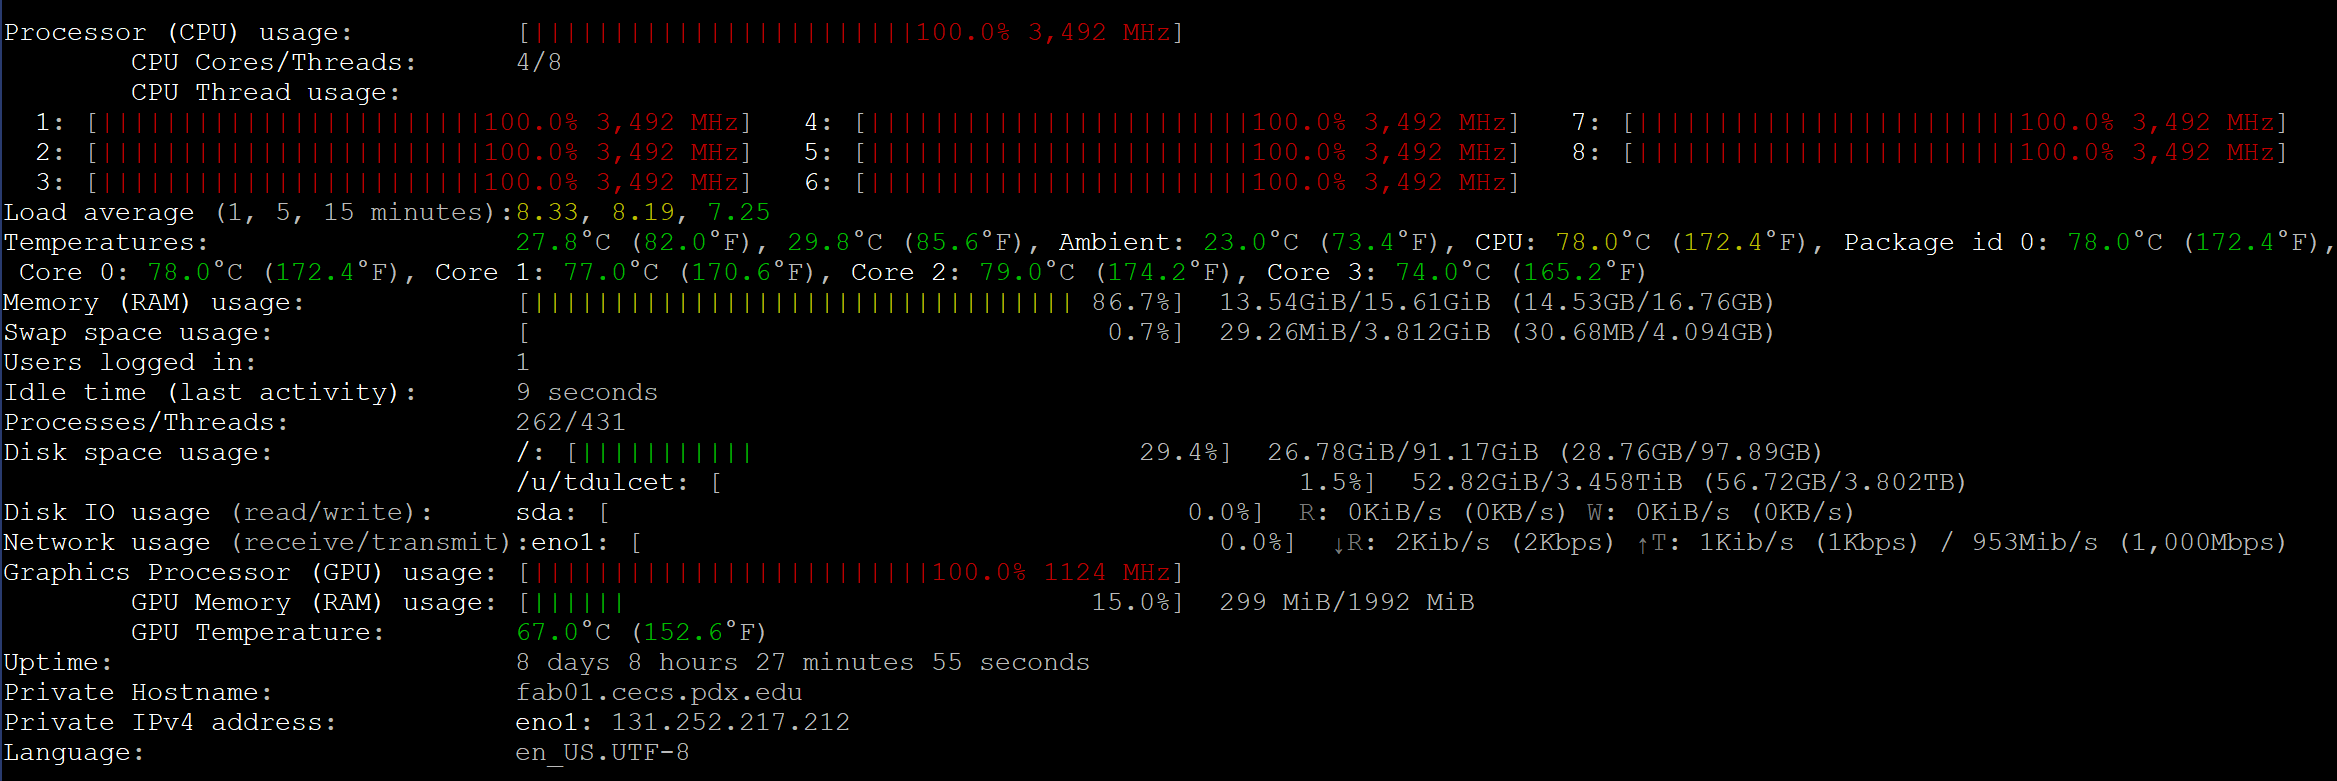Click thread 7 usage bar
The height and width of the screenshot is (781, 2337).
pos(1955,122)
